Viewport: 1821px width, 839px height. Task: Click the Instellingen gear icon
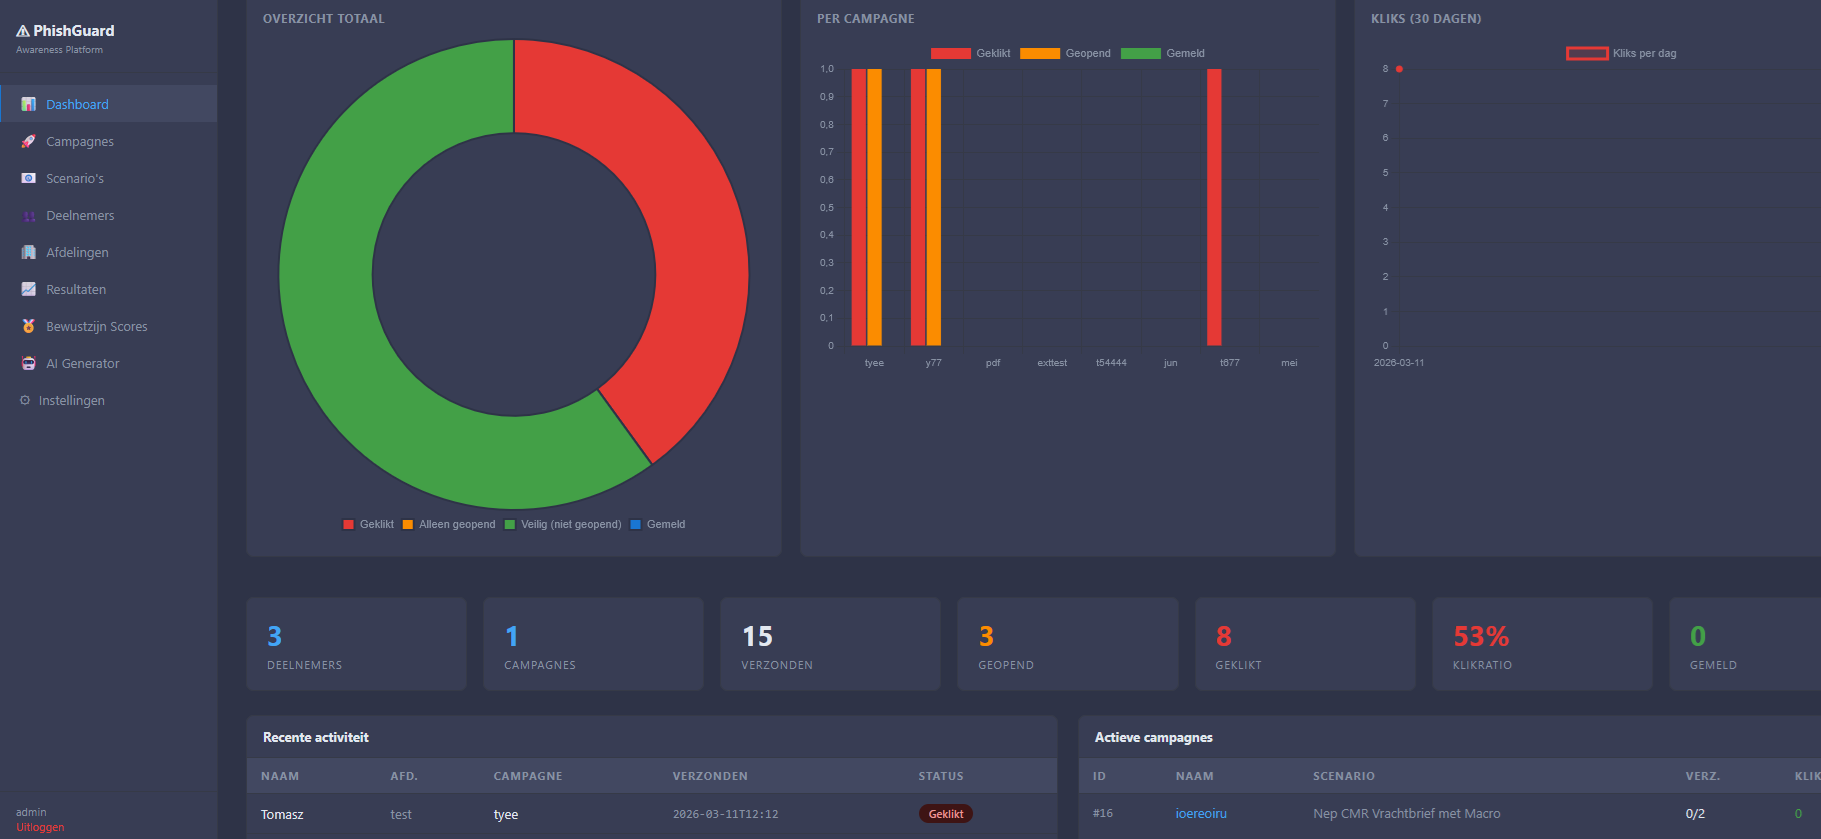[x=25, y=400]
